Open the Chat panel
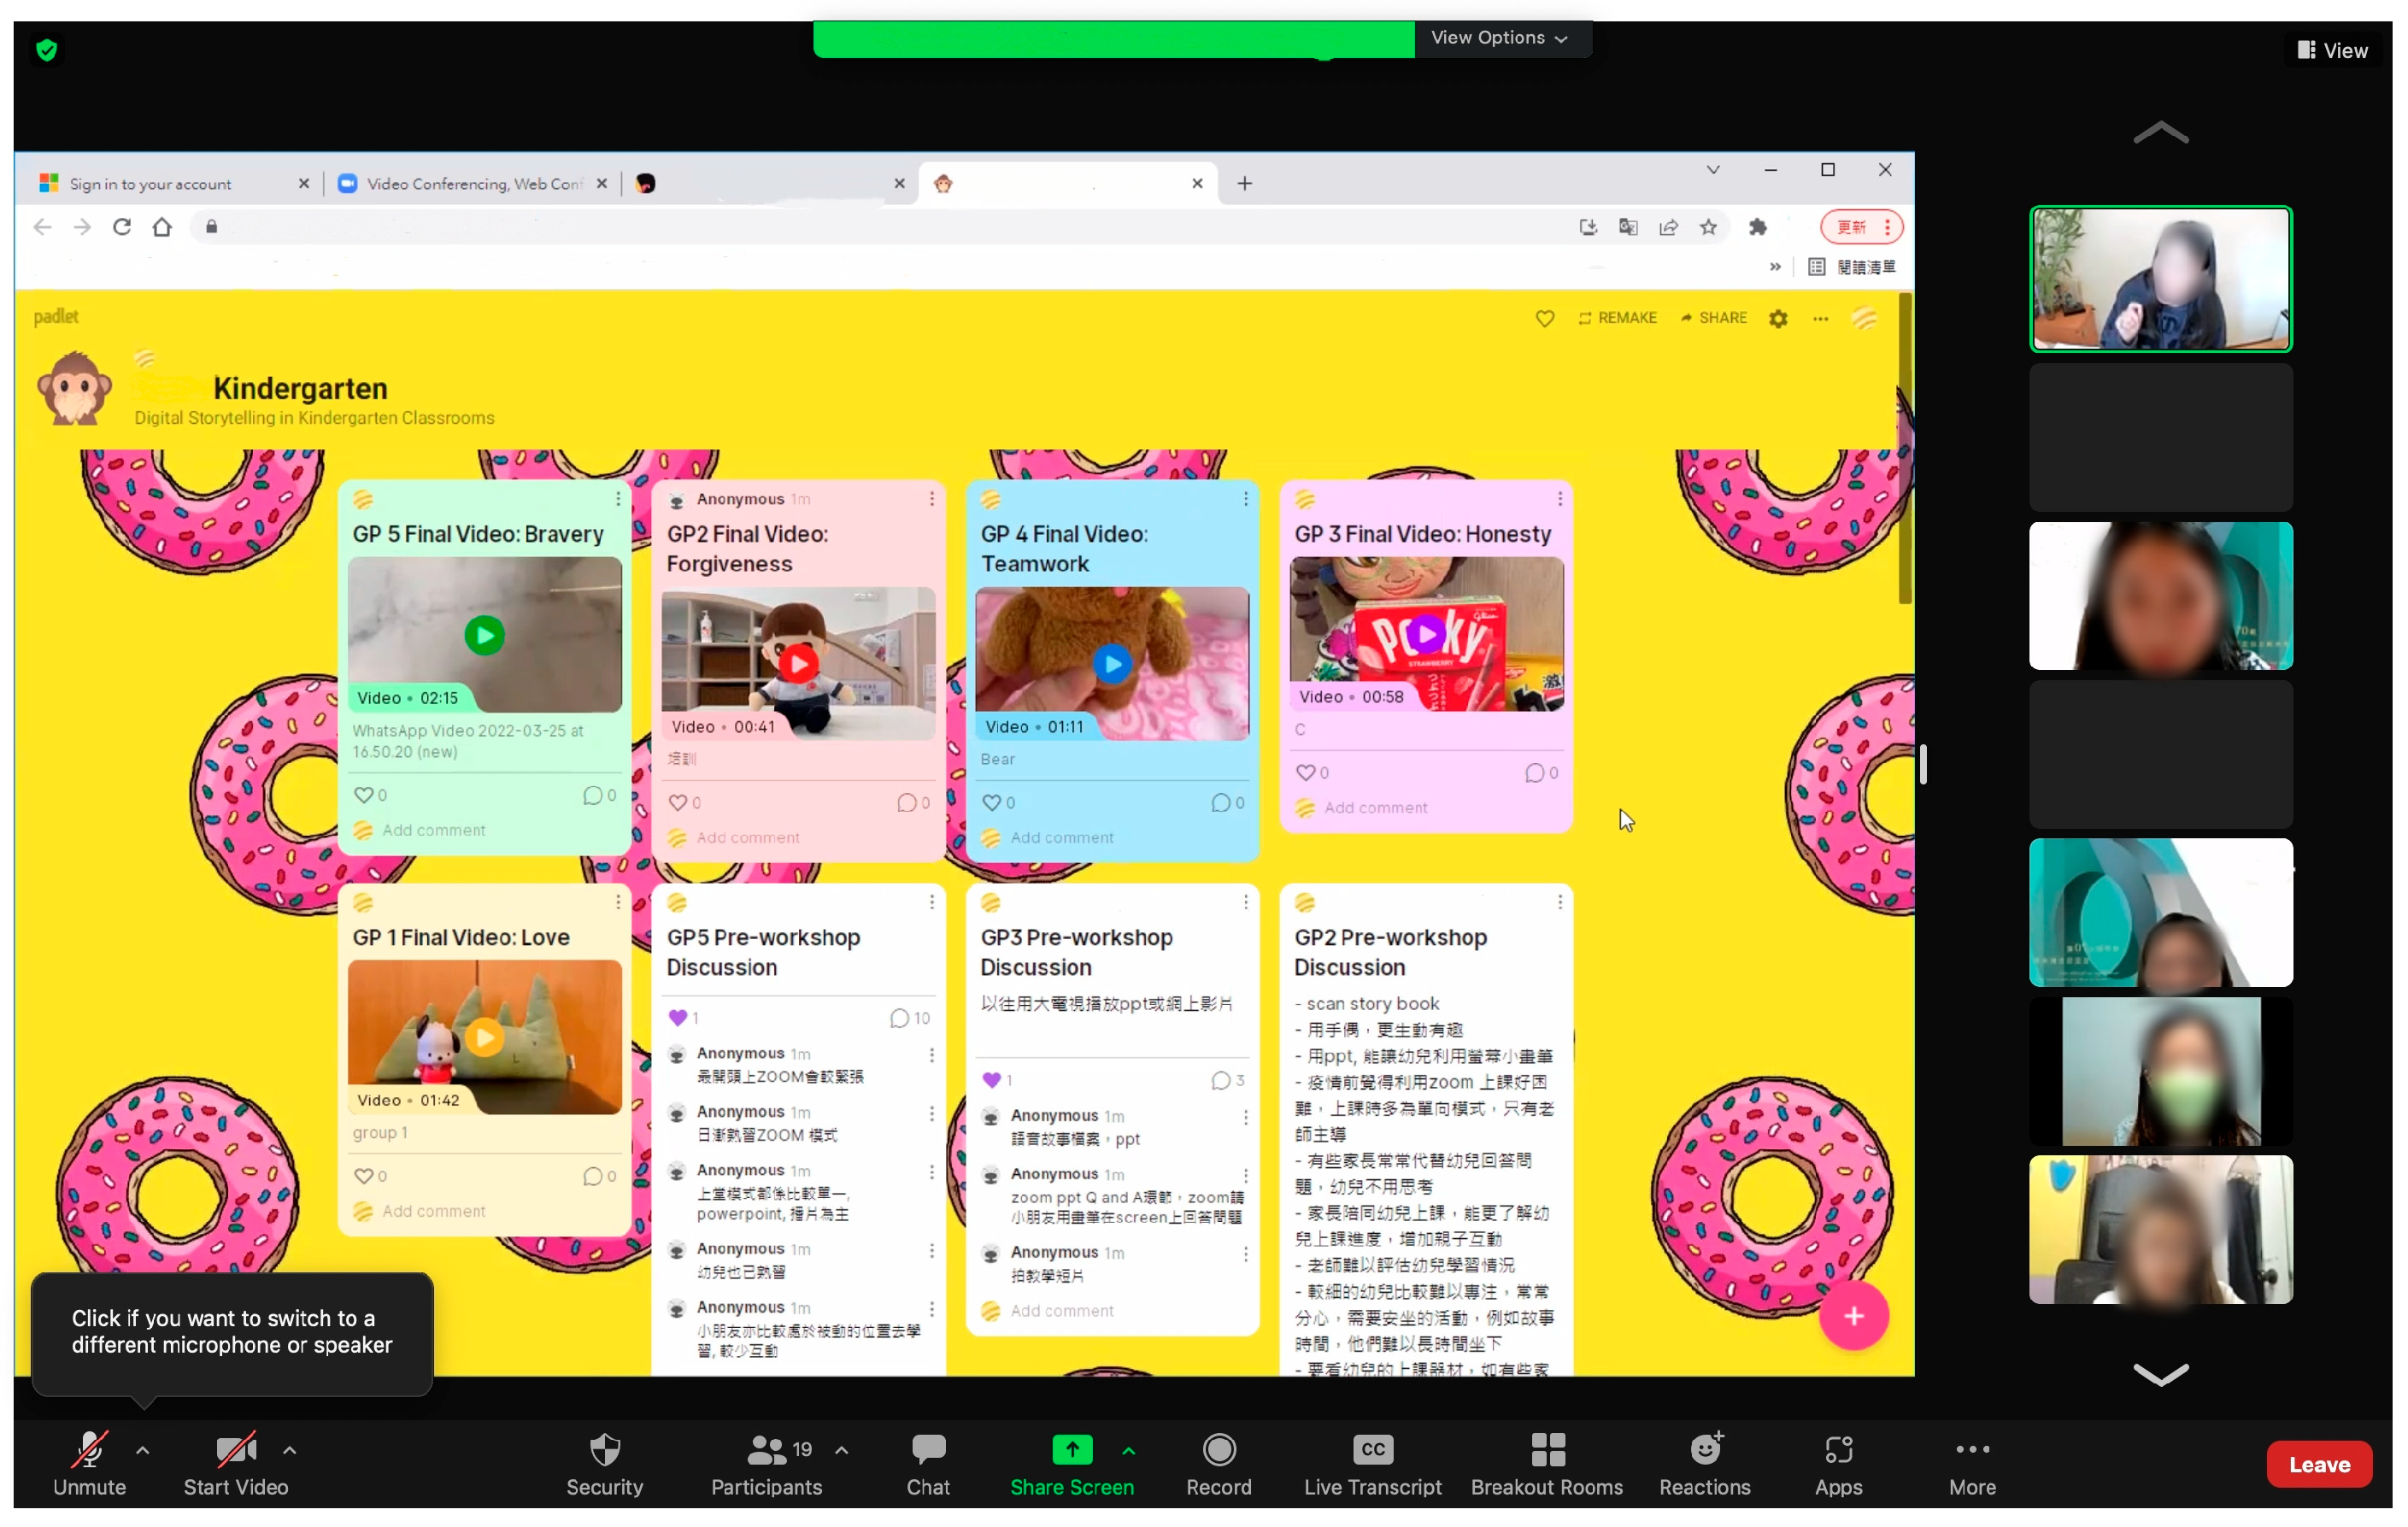The width and height of the screenshot is (2408, 1527). click(927, 1463)
